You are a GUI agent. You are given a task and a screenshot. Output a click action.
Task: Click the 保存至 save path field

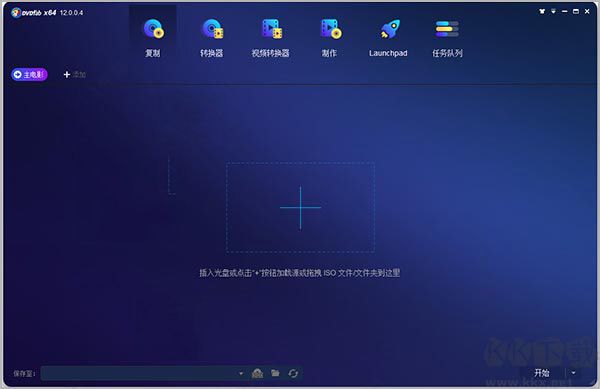[x=139, y=373]
